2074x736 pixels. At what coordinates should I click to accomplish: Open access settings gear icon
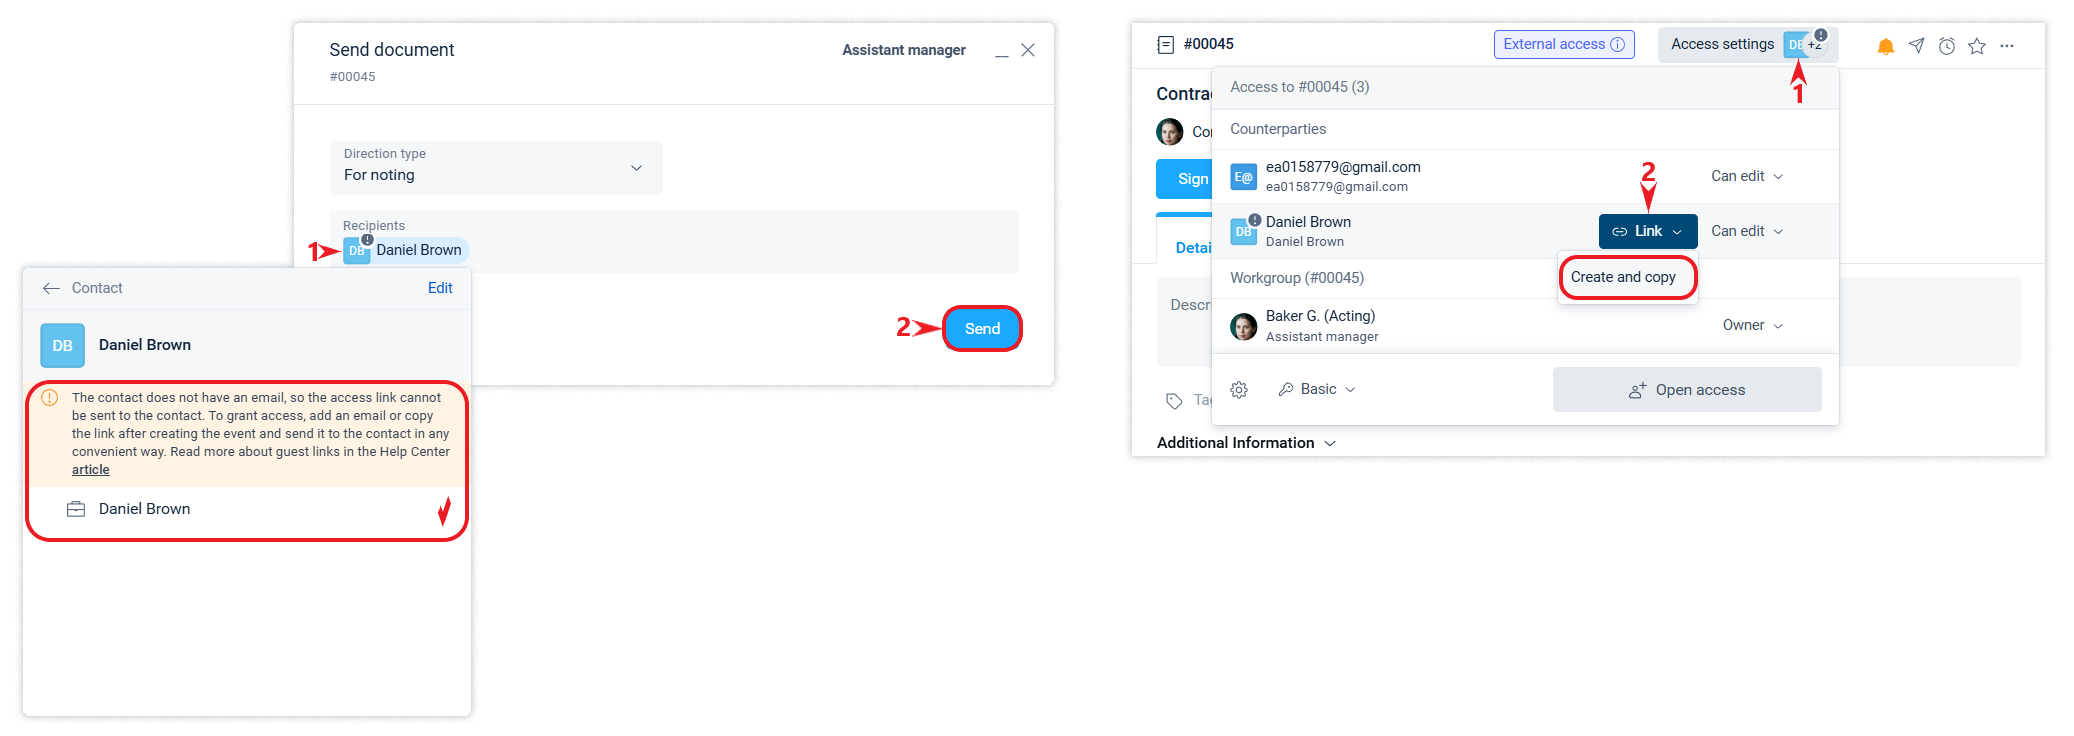[x=1239, y=390]
